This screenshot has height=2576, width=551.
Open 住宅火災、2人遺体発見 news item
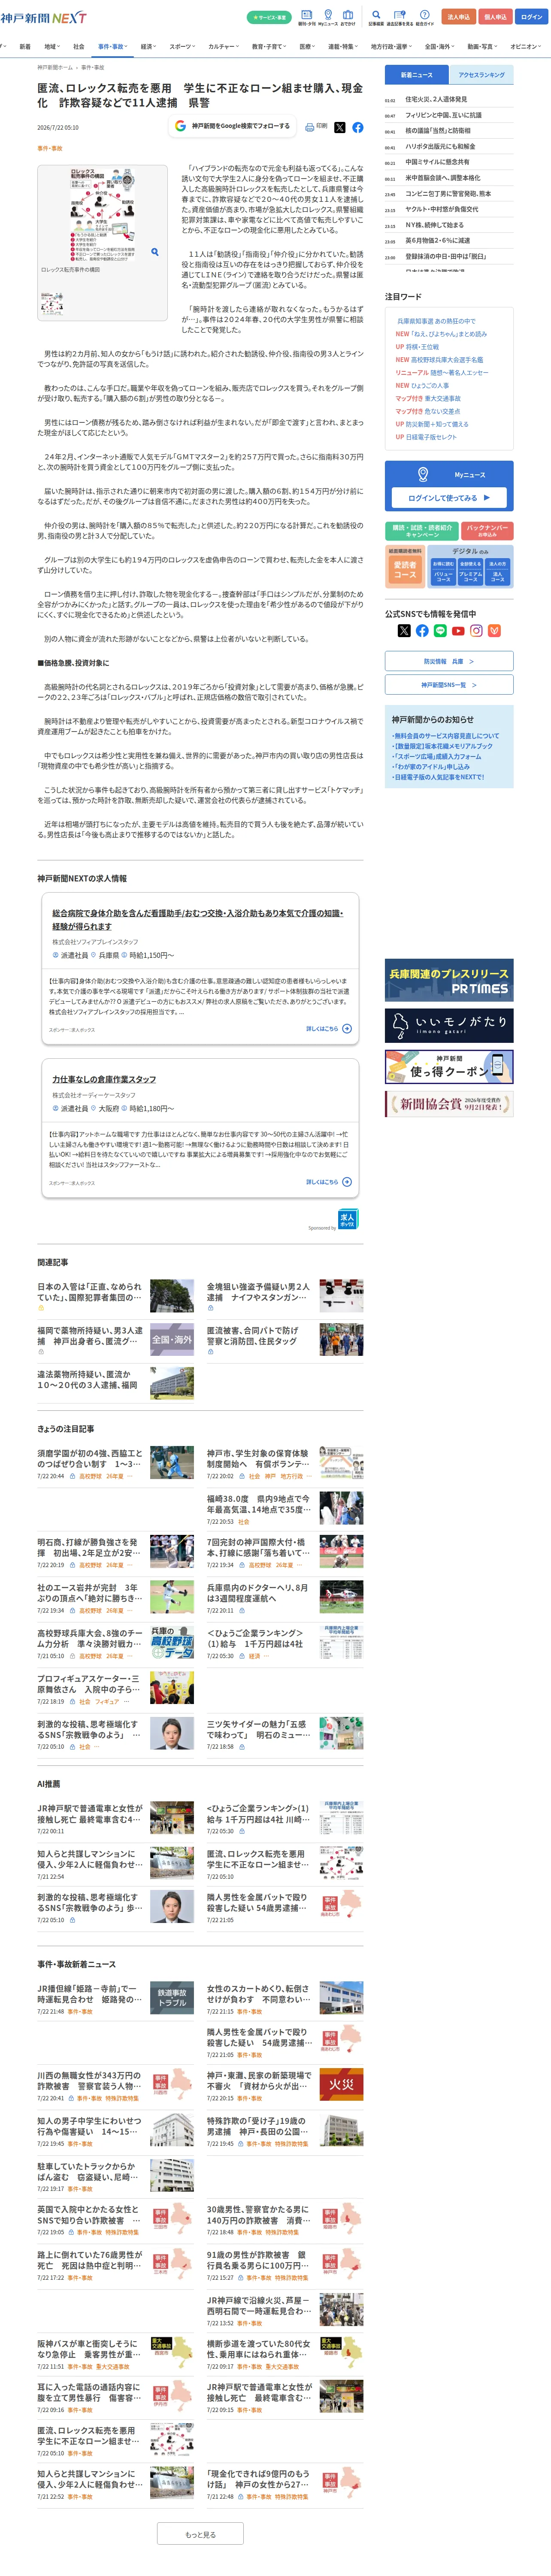click(x=436, y=99)
